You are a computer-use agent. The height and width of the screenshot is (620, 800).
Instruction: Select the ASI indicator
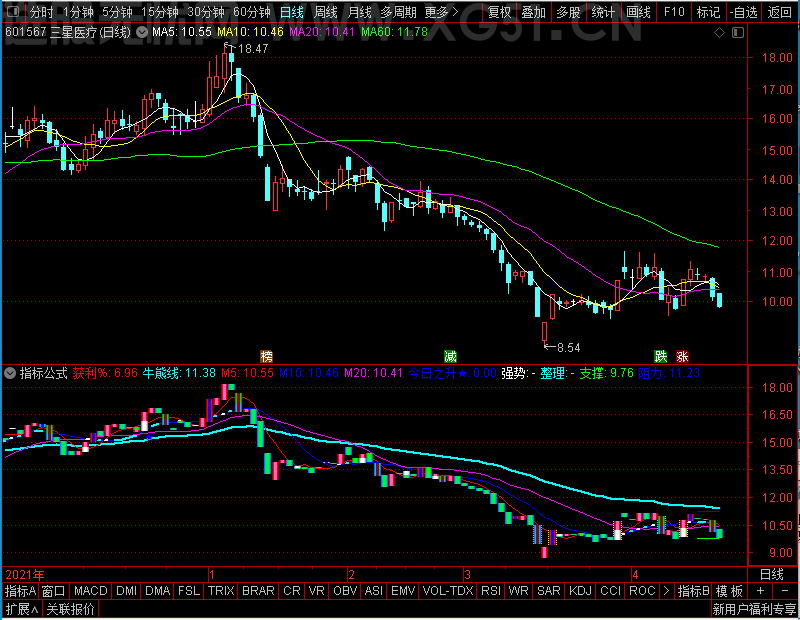[374, 590]
